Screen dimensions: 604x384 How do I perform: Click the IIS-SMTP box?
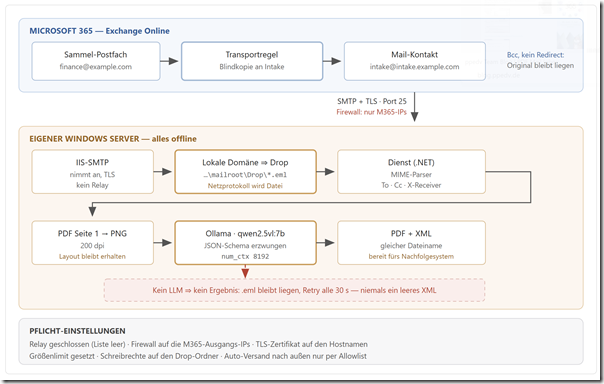pos(92,172)
